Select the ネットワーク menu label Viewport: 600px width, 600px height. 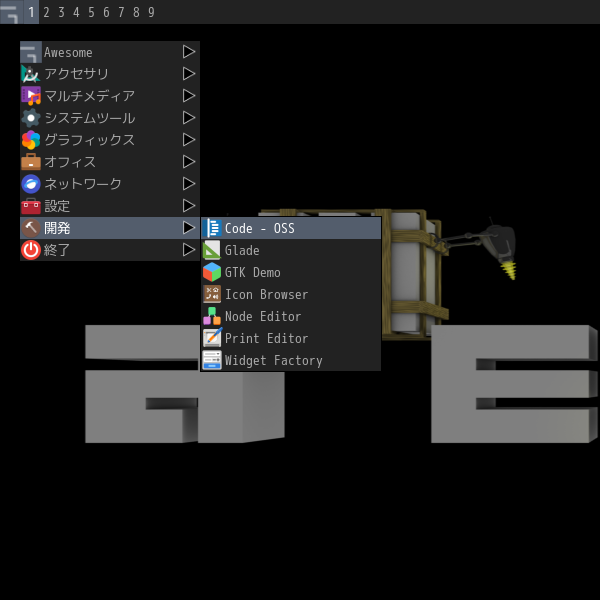click(83, 184)
